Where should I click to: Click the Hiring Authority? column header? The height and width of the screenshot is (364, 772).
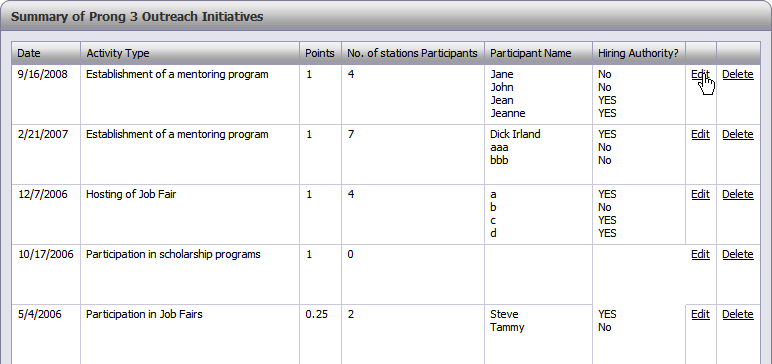(x=639, y=53)
